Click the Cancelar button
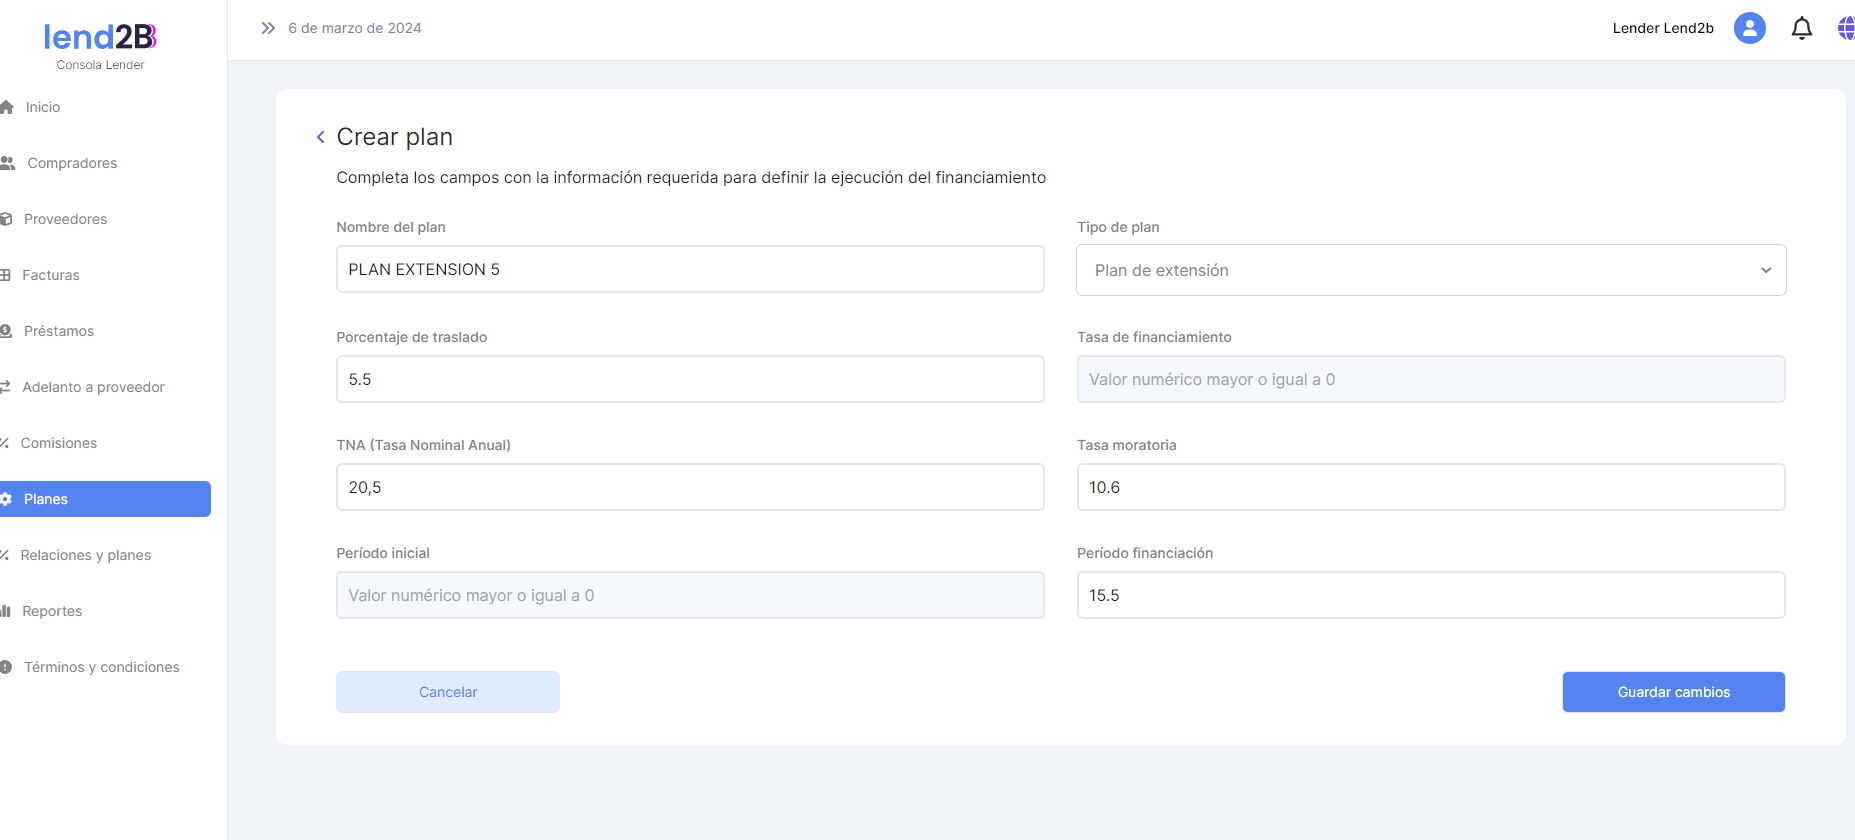 pos(447,692)
